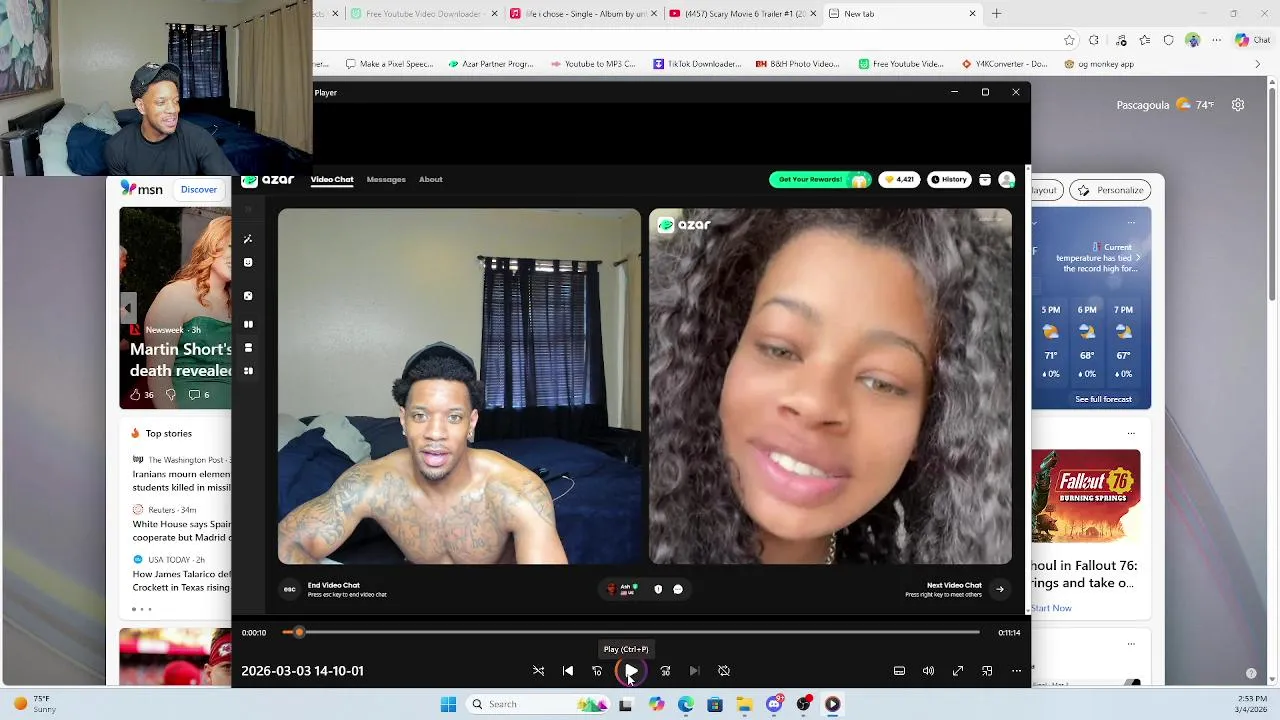Click the 4,421 gems counter in video
The height and width of the screenshot is (720, 1280).
tap(899, 180)
